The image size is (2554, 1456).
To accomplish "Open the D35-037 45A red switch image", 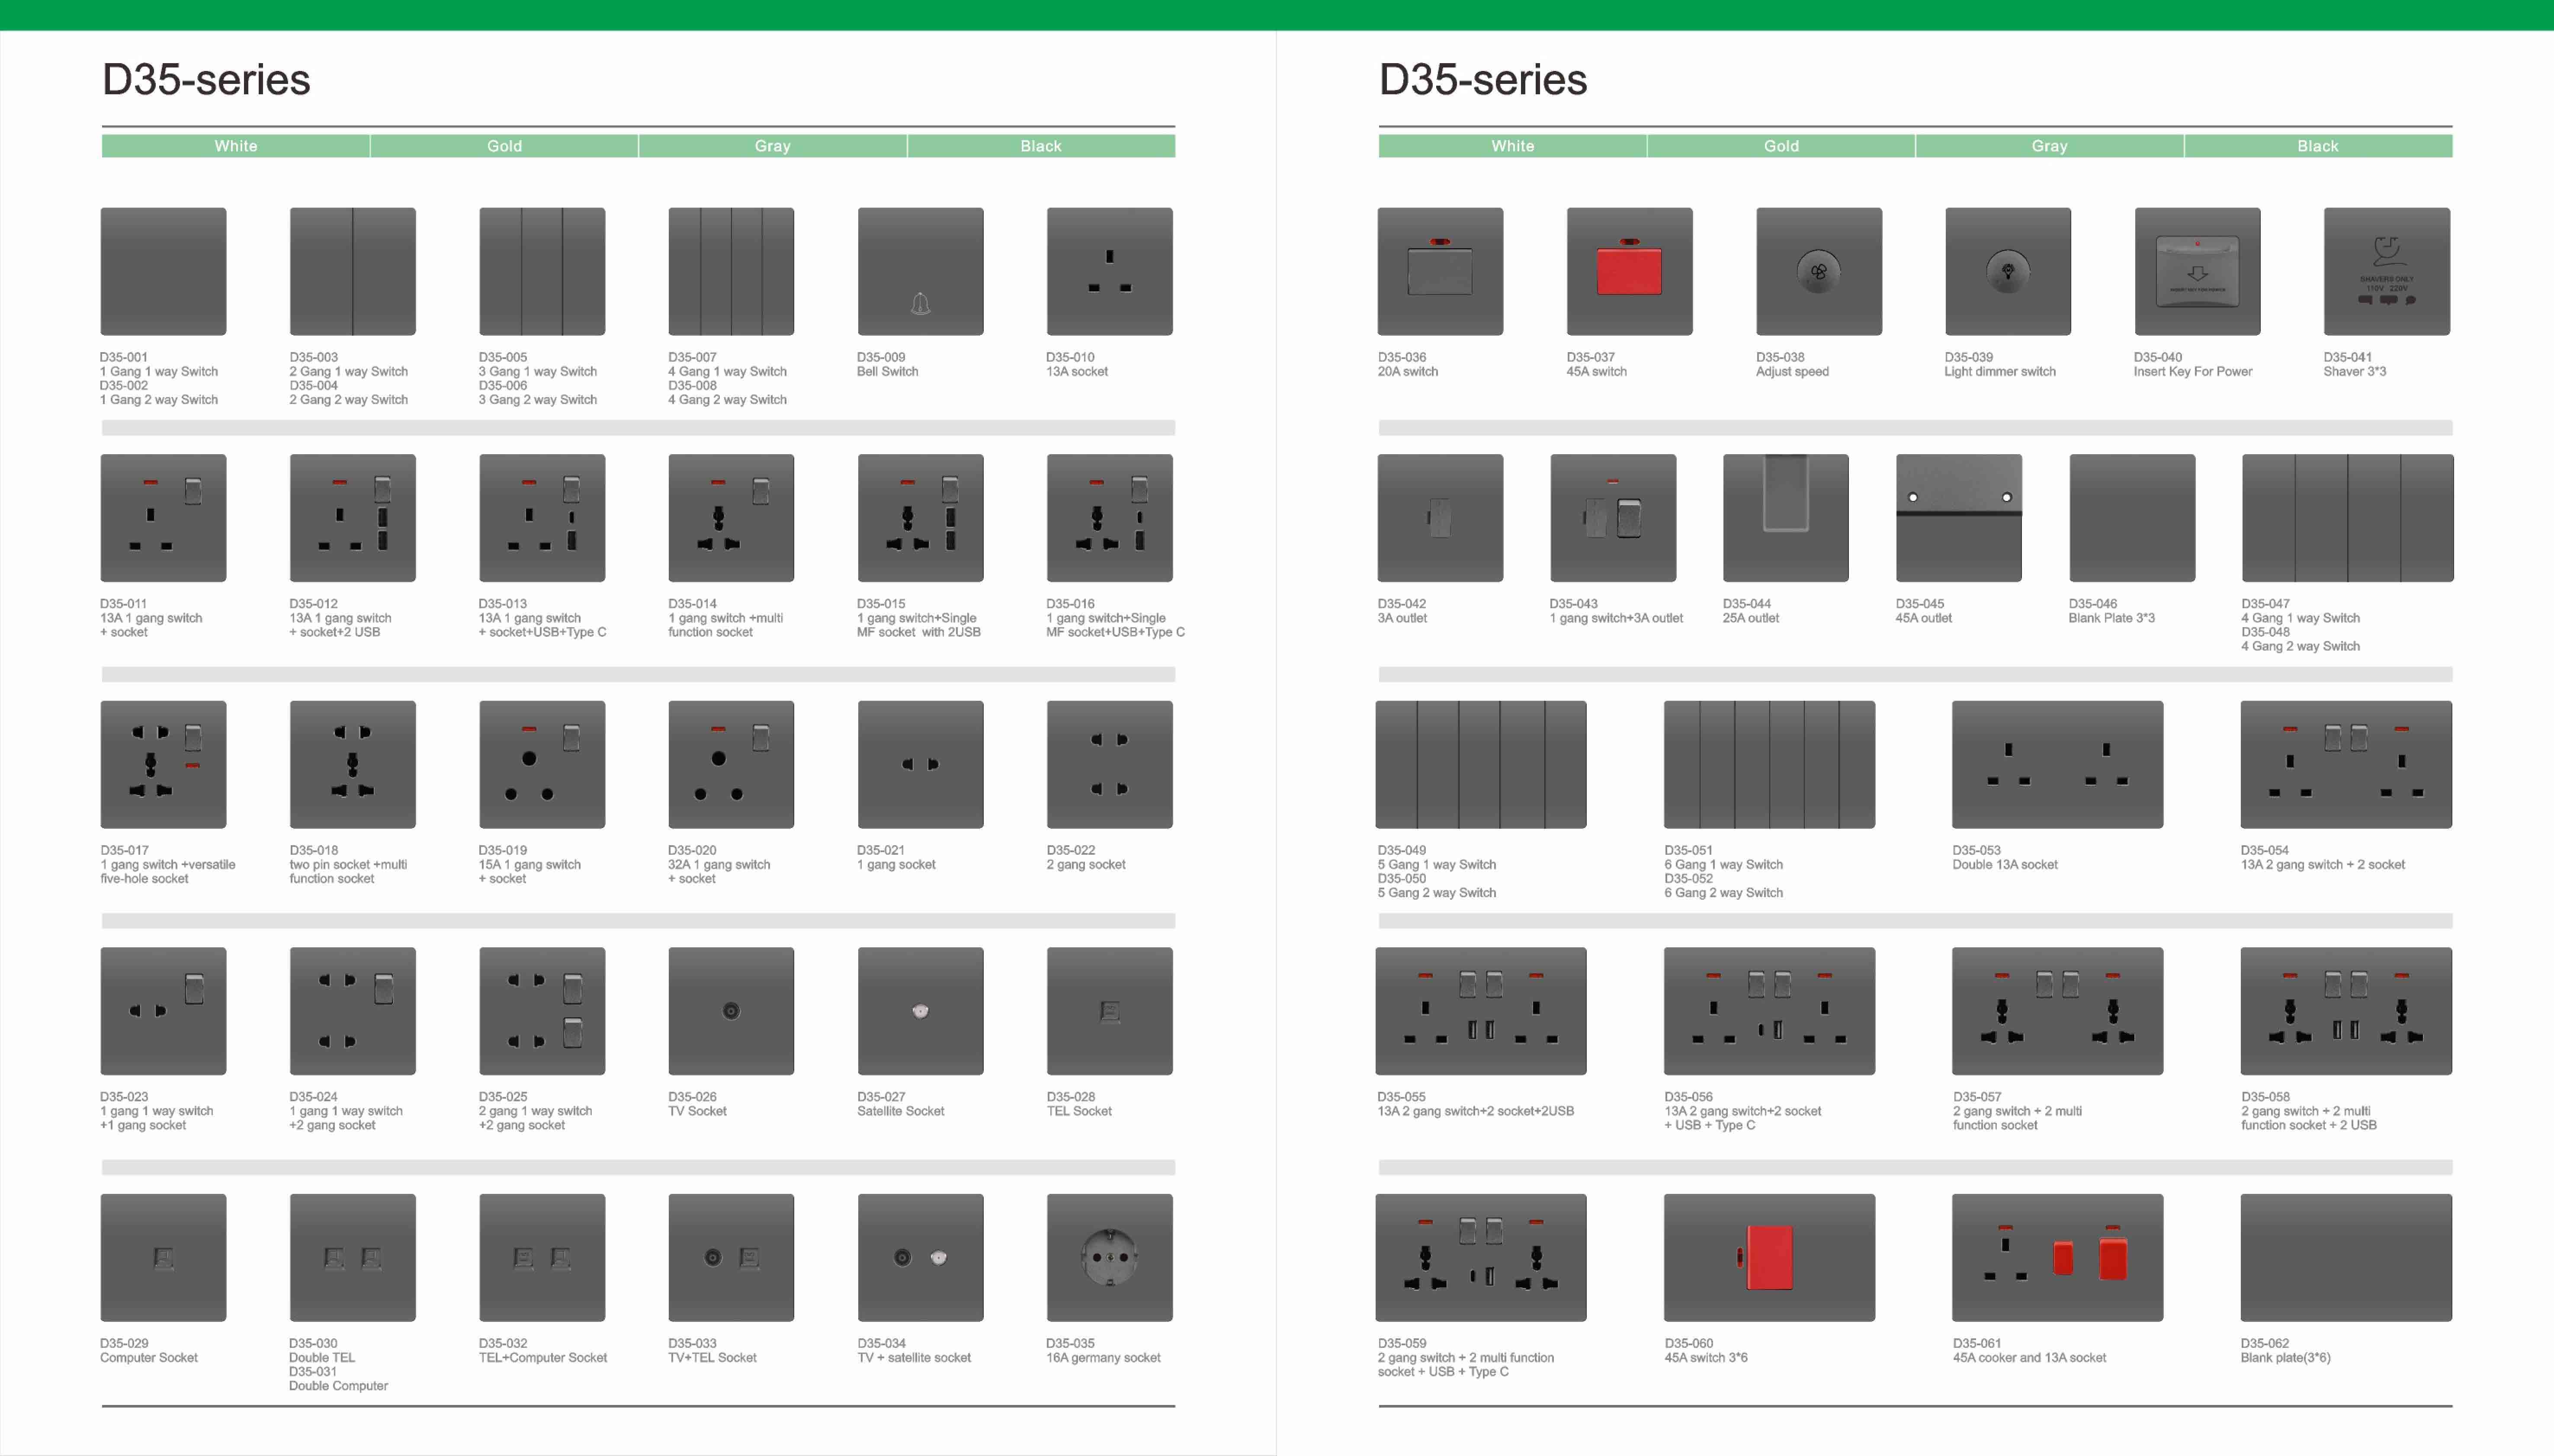I will (1629, 271).
